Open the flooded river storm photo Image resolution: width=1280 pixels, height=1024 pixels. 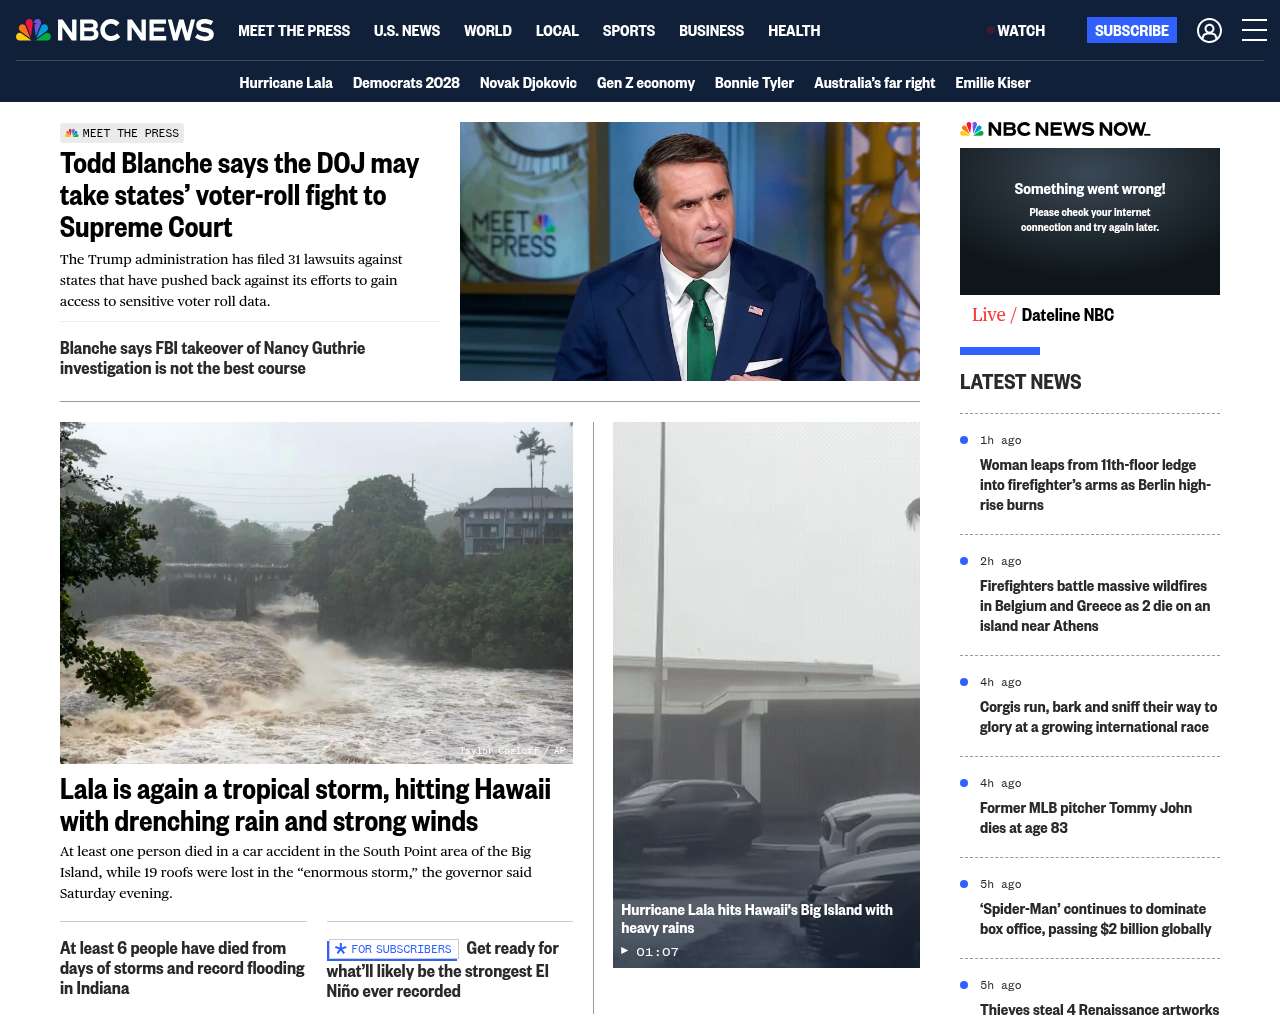(x=316, y=593)
